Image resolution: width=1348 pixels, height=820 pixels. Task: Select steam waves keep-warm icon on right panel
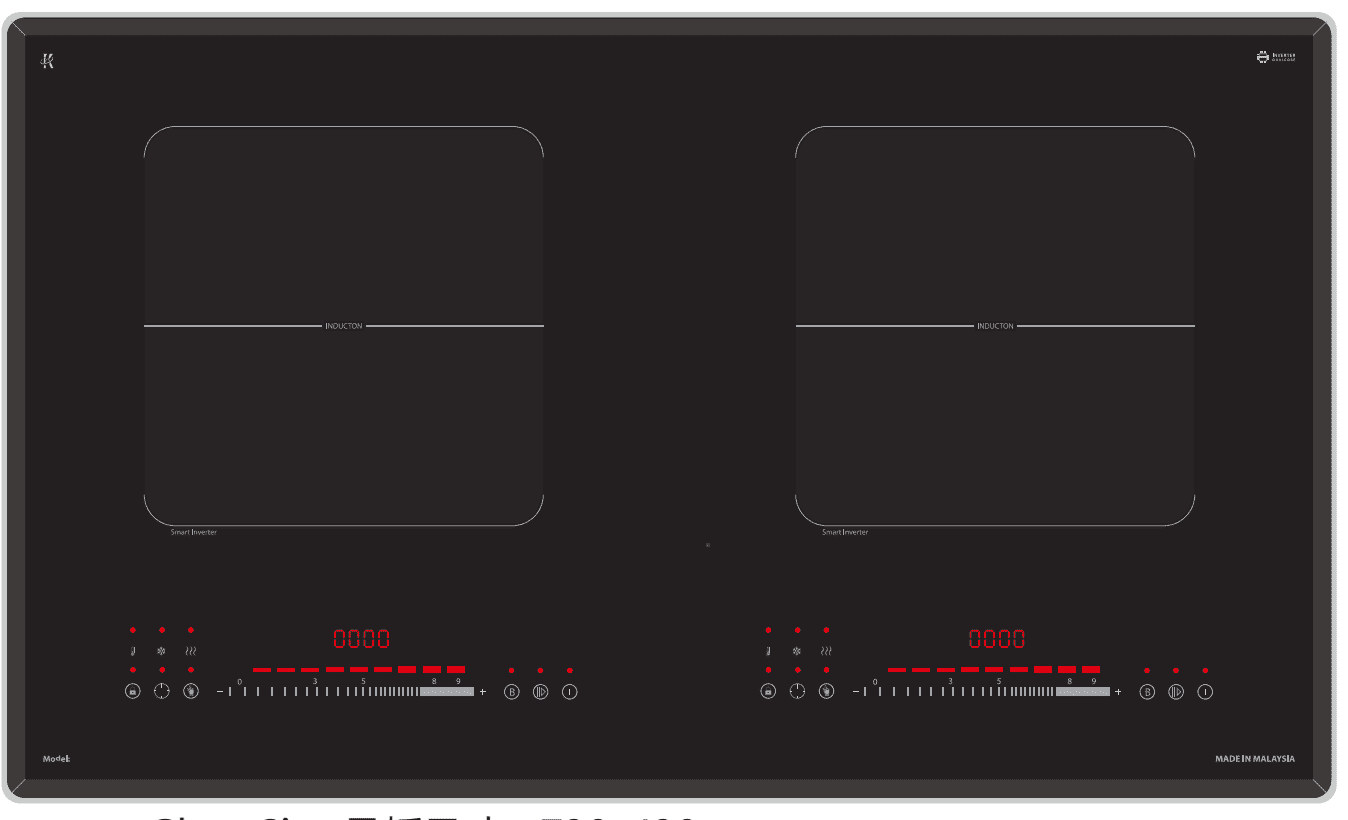(826, 651)
